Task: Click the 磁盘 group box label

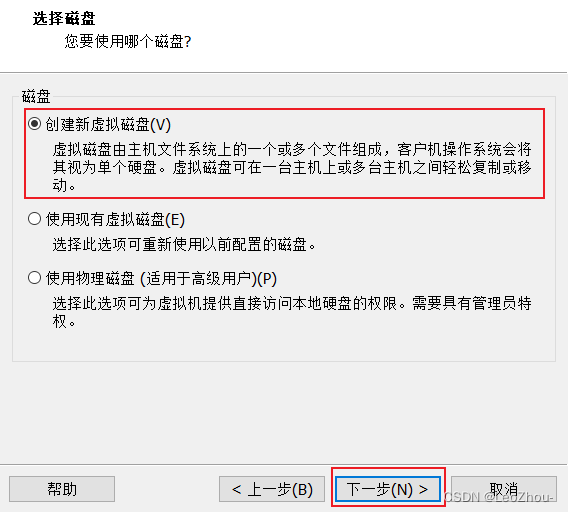Action: (36, 96)
